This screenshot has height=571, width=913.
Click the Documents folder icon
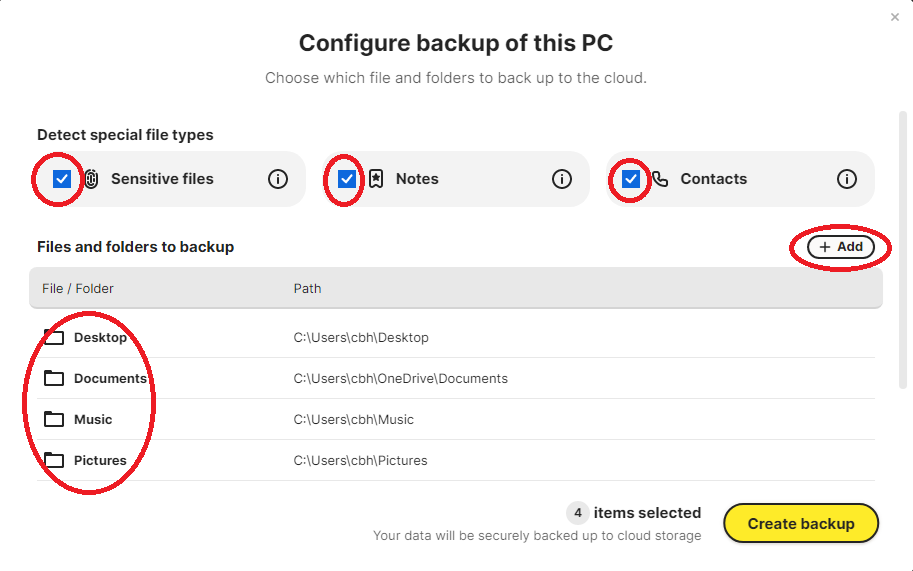click(x=54, y=378)
